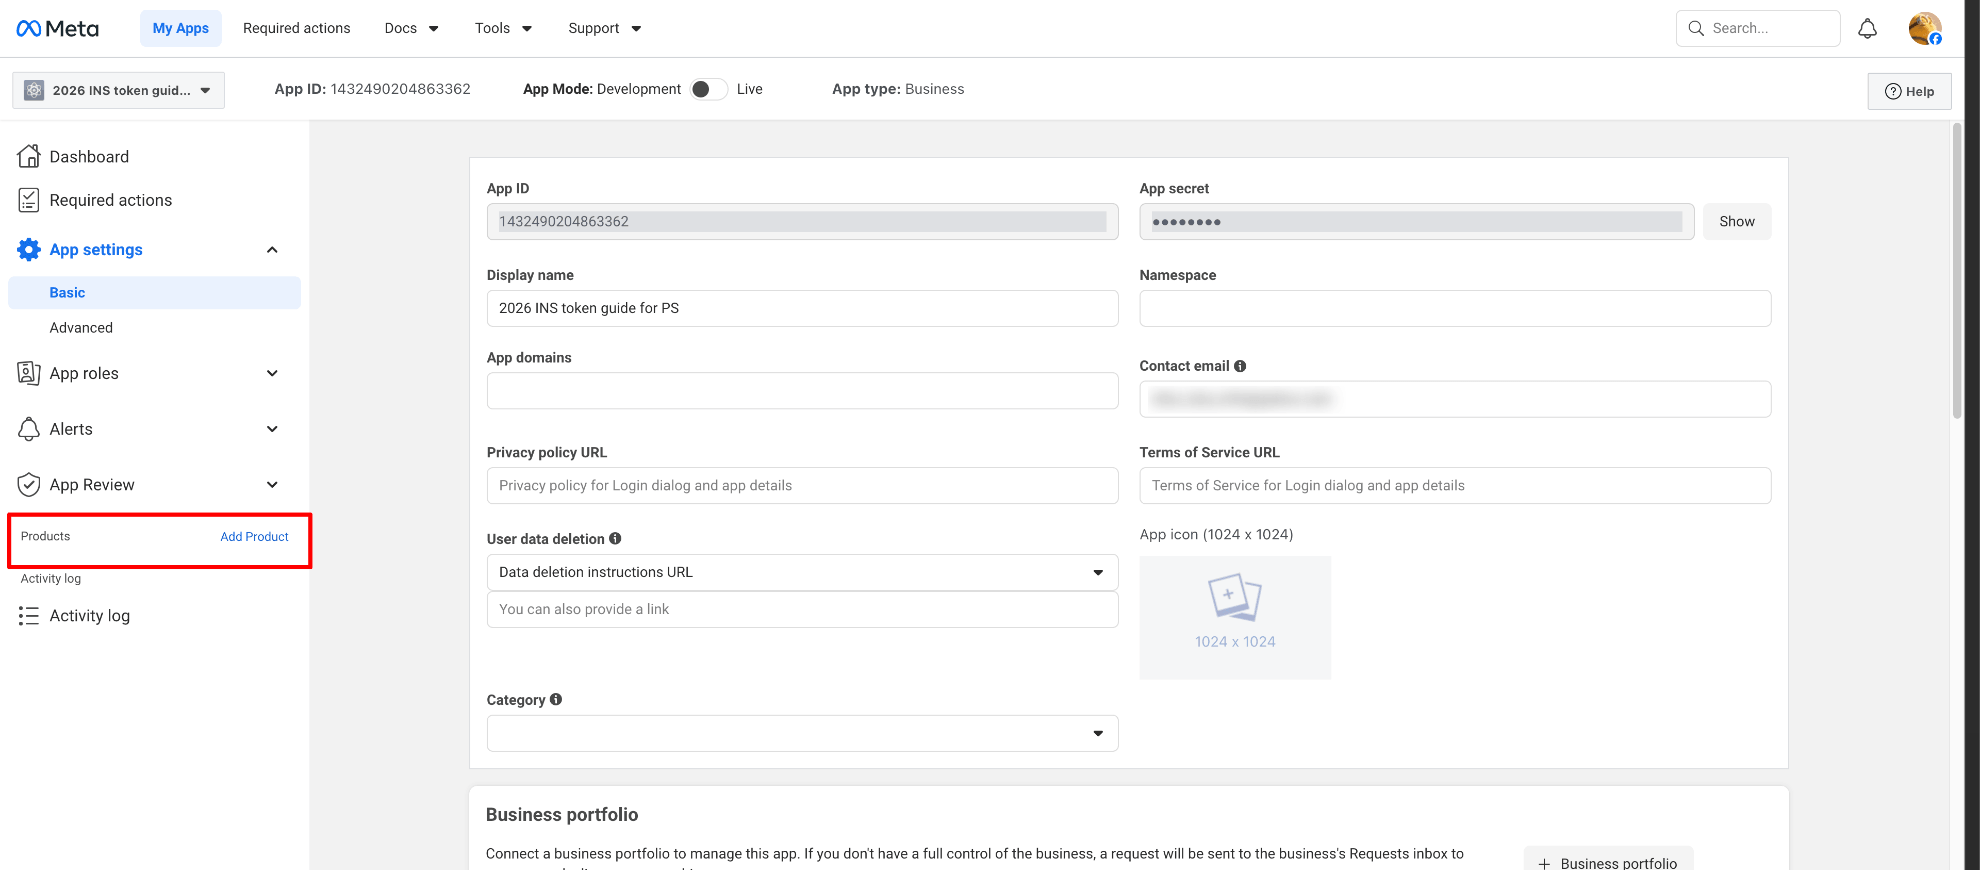This screenshot has height=870, width=1980.
Task: Click the Privacy policy URL field
Action: (x=801, y=485)
